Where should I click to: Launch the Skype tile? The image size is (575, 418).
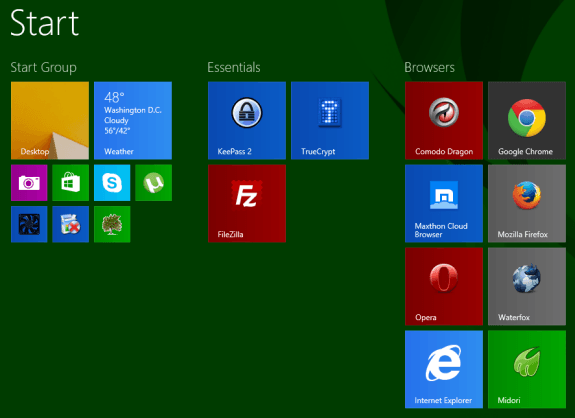pyautogui.click(x=112, y=183)
